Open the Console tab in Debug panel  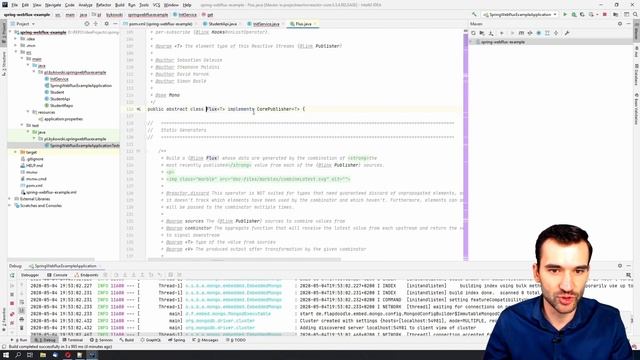57,276
